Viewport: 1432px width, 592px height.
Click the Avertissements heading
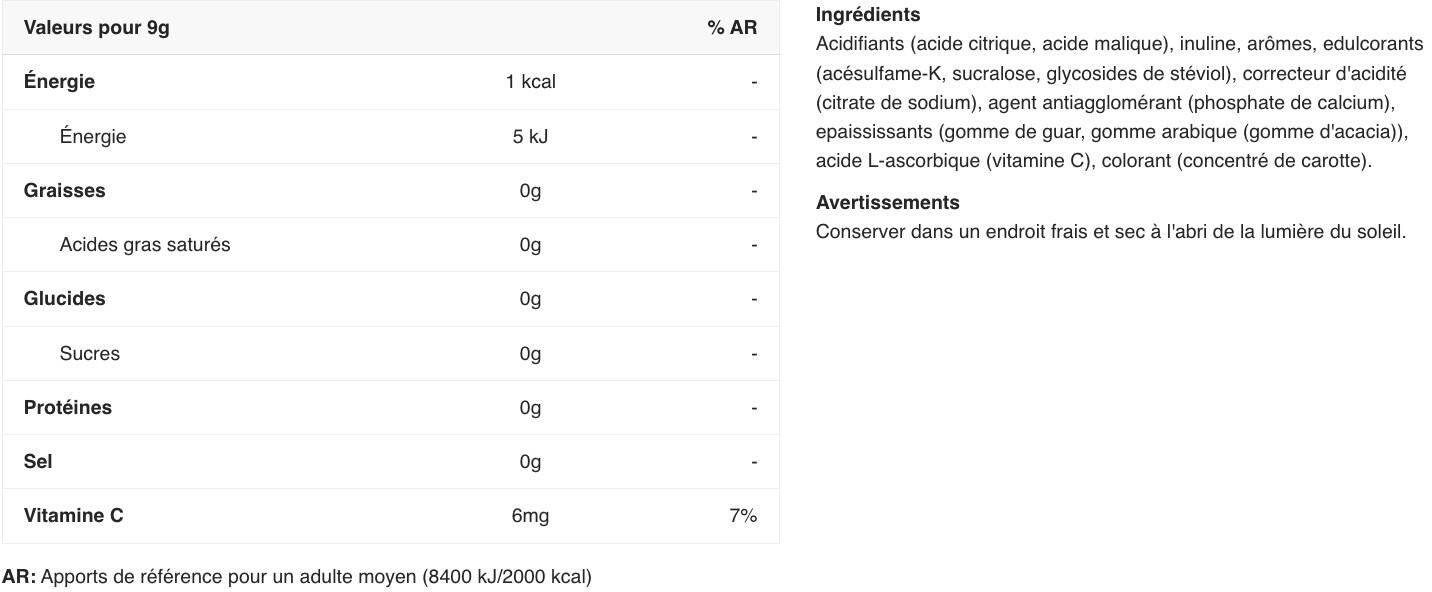tap(887, 203)
